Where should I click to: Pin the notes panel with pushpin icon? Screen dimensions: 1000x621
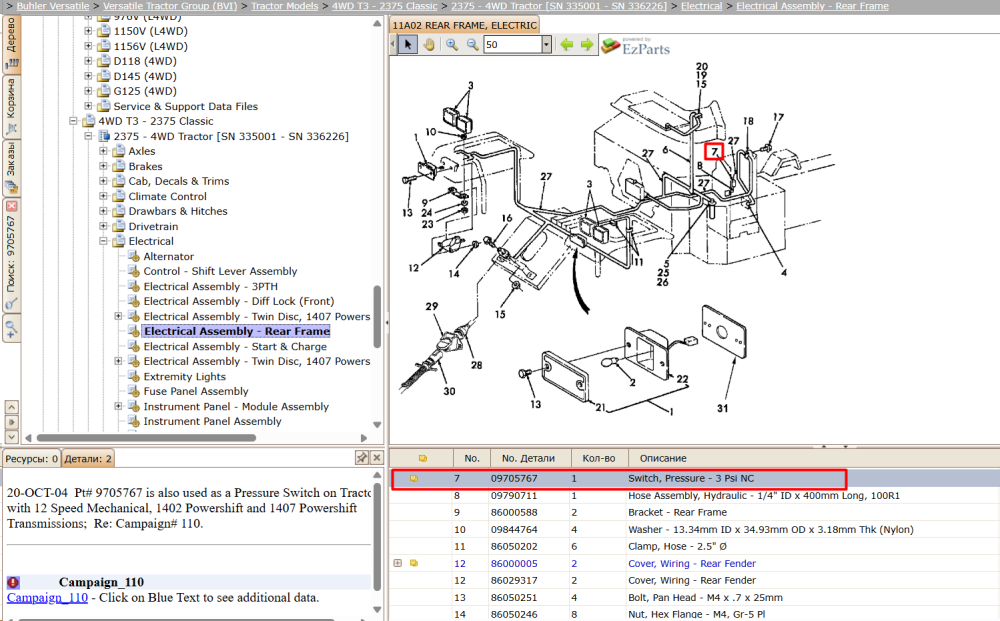(x=362, y=457)
